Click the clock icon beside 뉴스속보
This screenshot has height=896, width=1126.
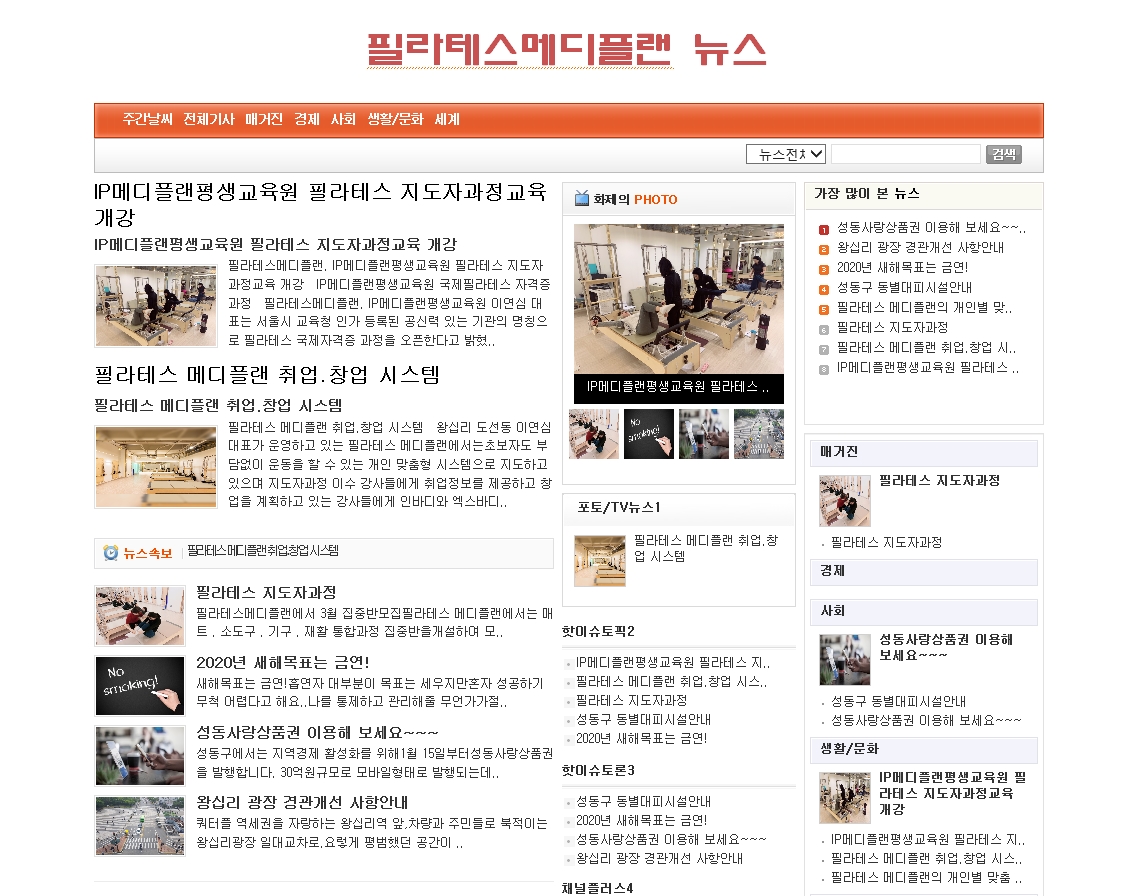click(x=110, y=553)
